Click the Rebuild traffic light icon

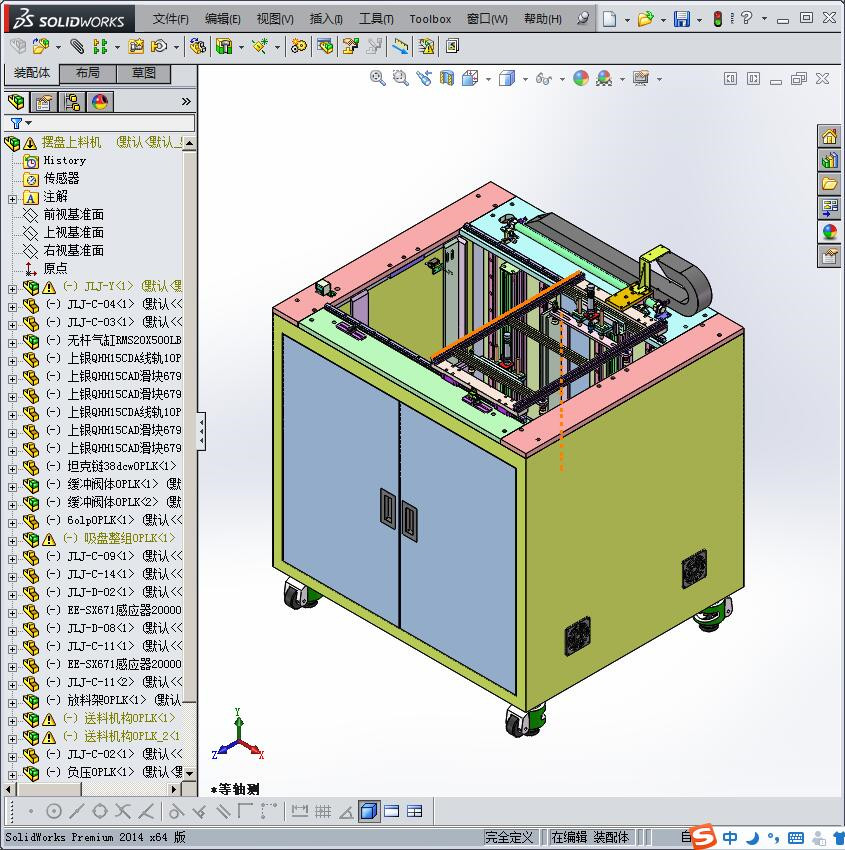coord(718,19)
